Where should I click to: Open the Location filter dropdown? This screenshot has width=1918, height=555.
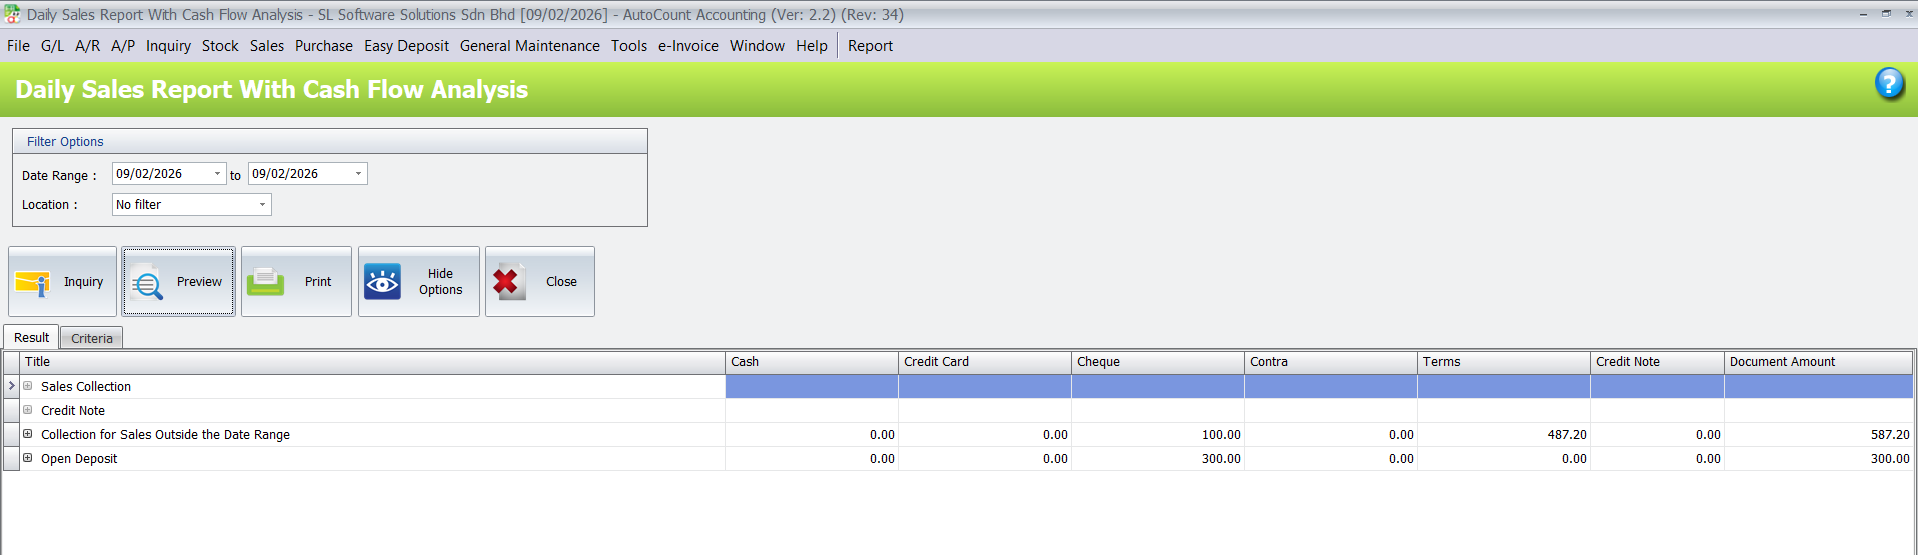(x=262, y=205)
